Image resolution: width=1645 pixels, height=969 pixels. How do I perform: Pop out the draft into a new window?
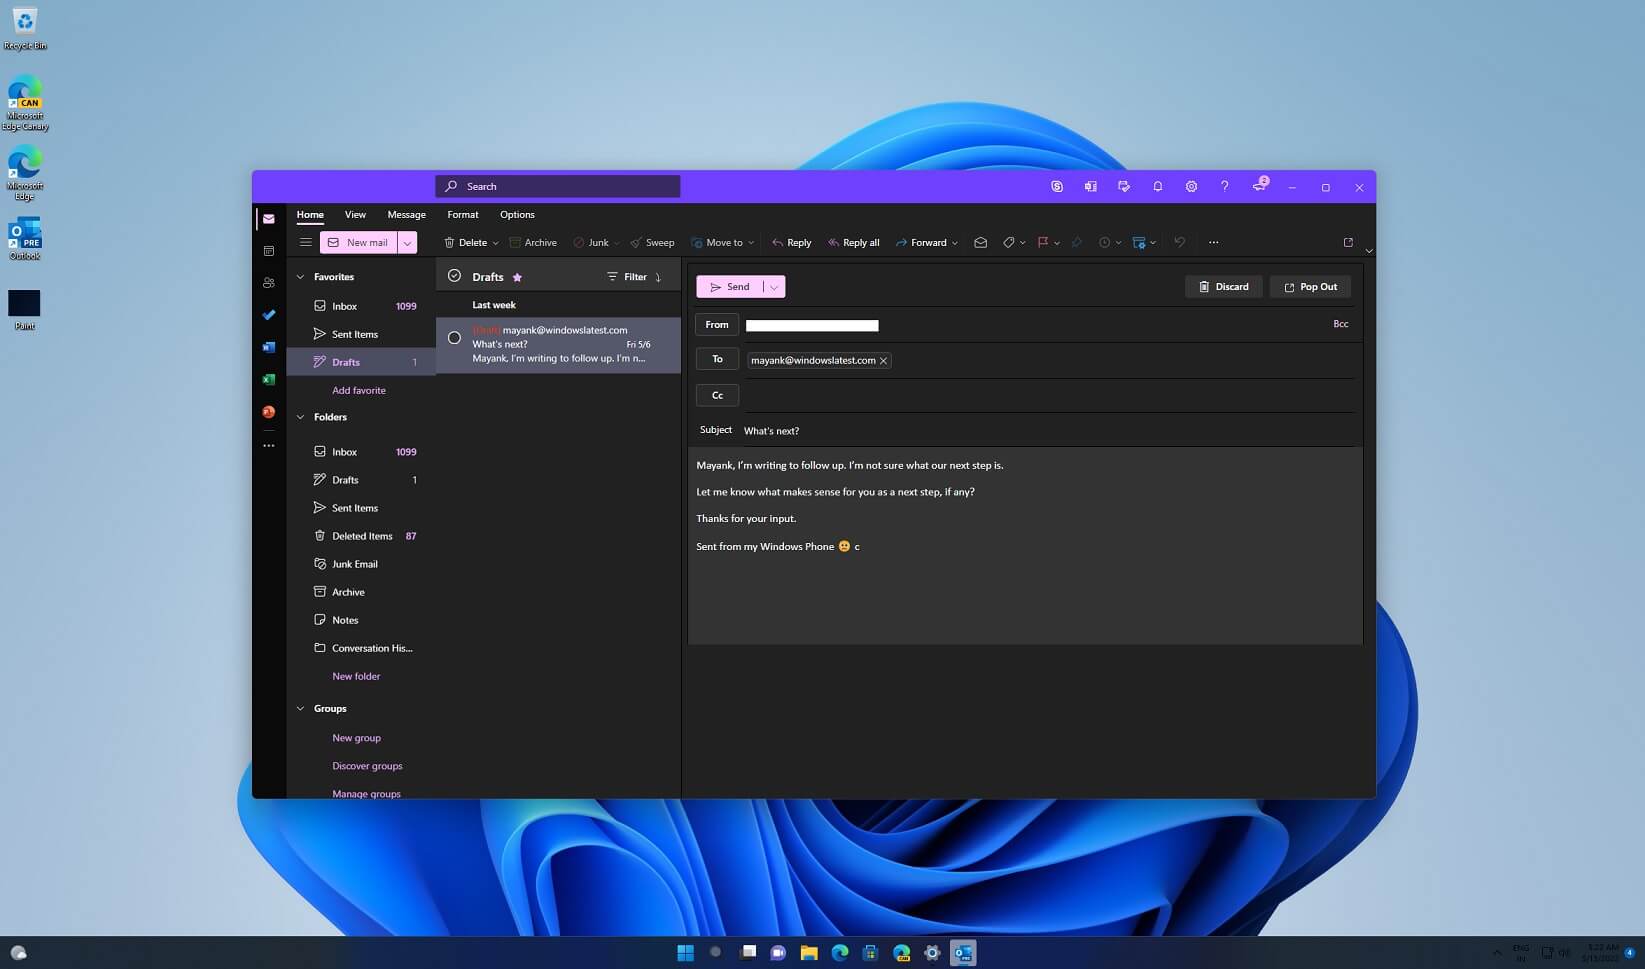coord(1310,287)
